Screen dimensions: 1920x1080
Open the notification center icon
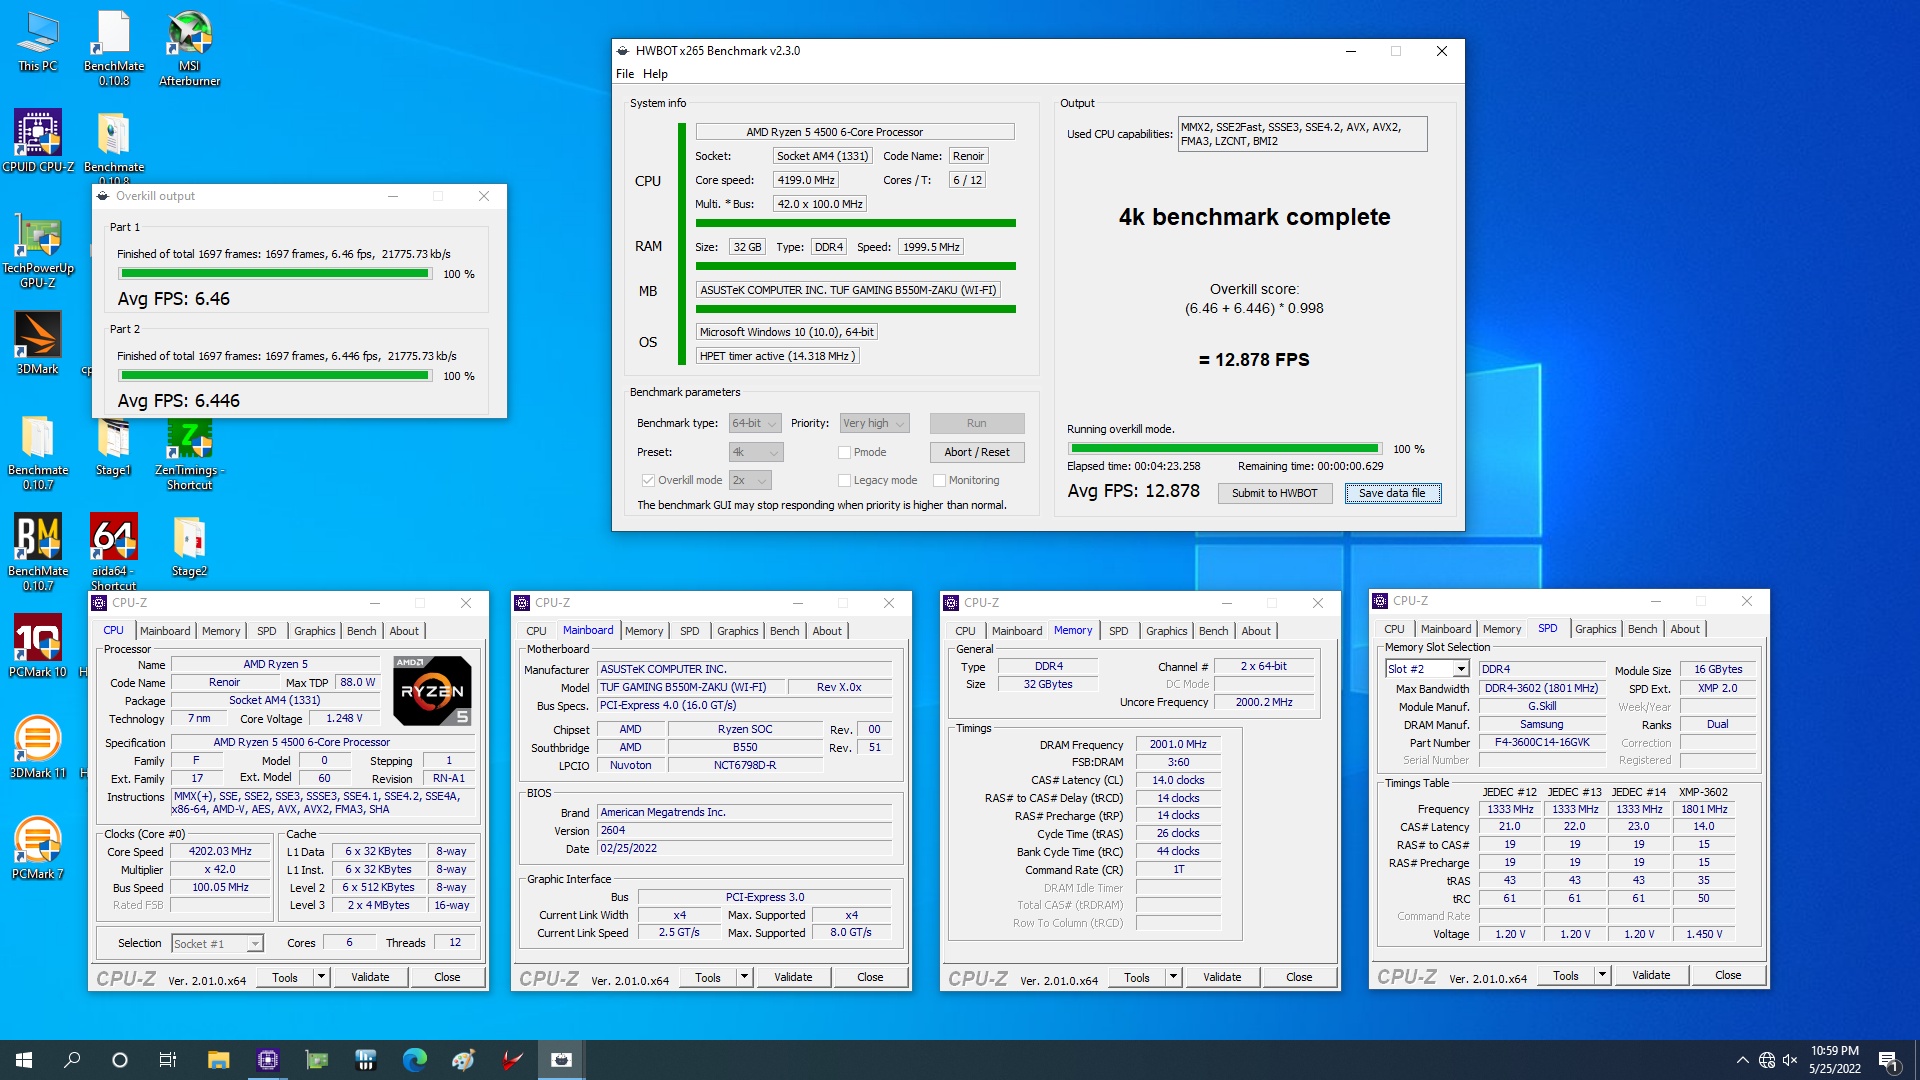1889,1060
